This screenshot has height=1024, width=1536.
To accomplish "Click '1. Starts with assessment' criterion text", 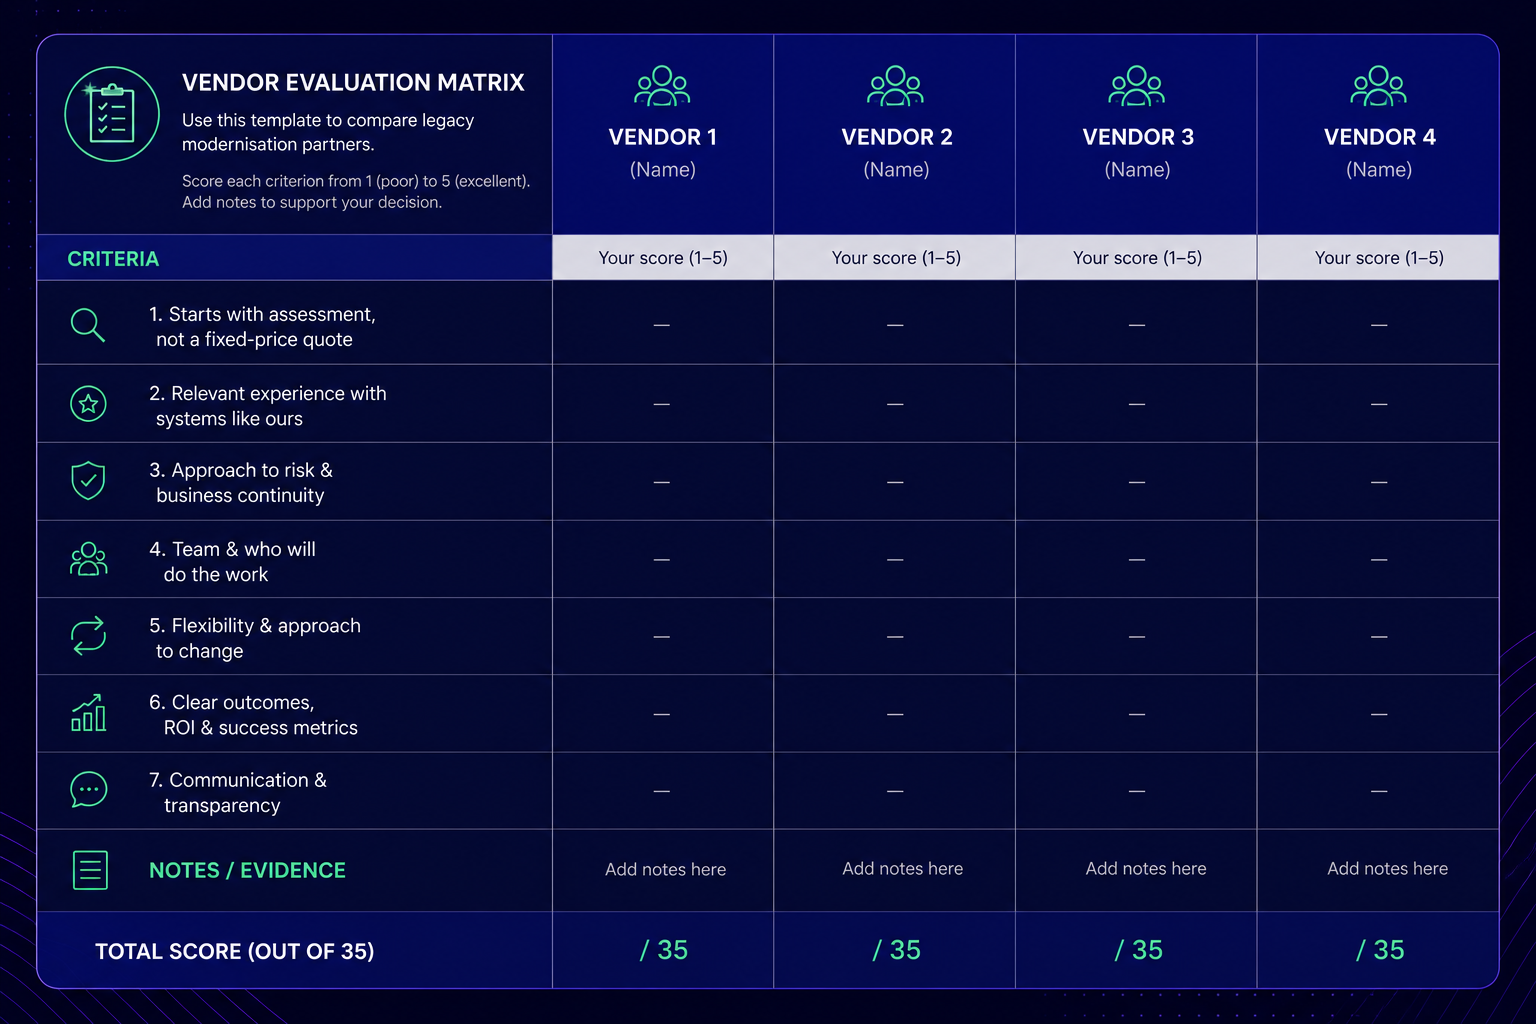I will pyautogui.click(x=262, y=327).
